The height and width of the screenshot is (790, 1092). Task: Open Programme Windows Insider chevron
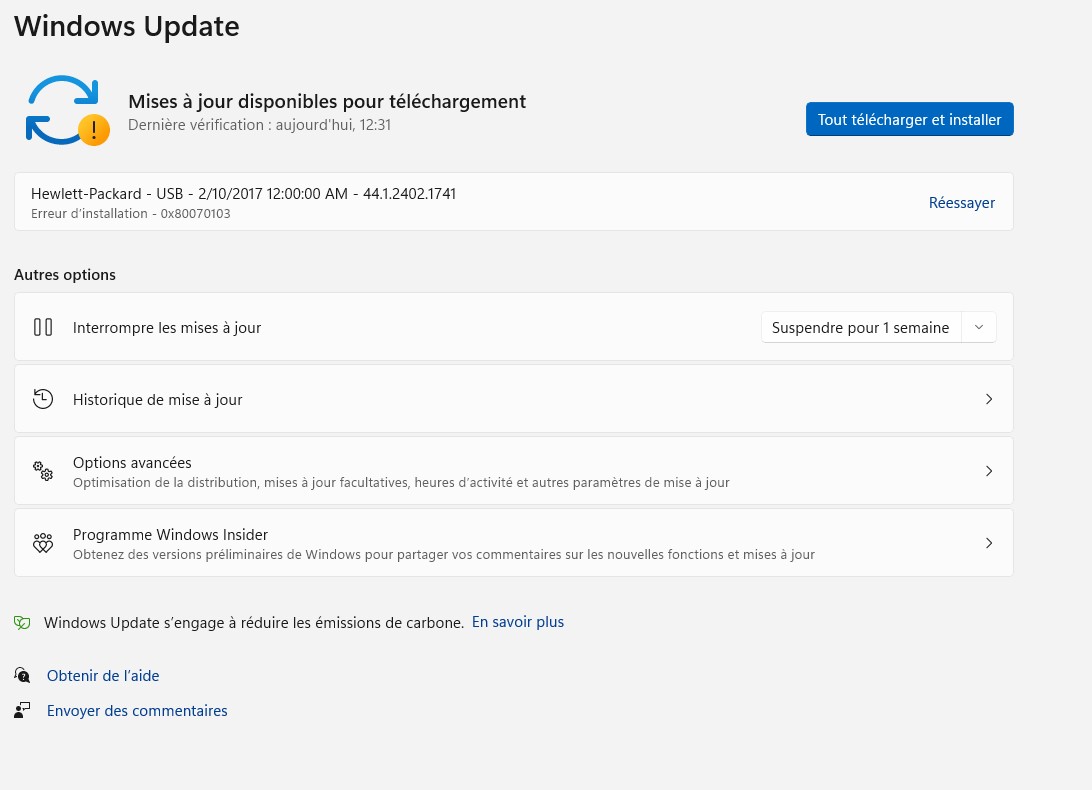coord(989,543)
